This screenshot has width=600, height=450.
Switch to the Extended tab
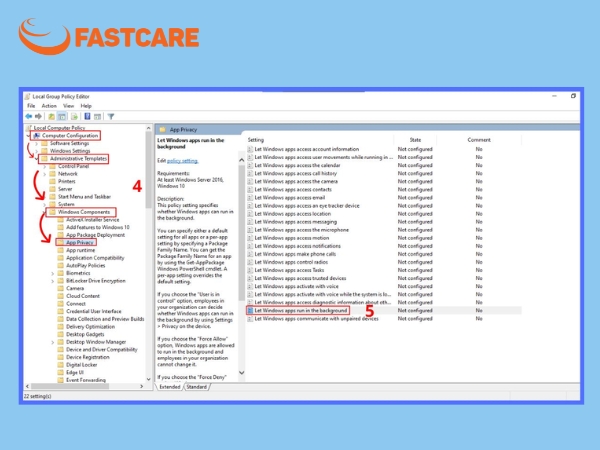[170, 387]
